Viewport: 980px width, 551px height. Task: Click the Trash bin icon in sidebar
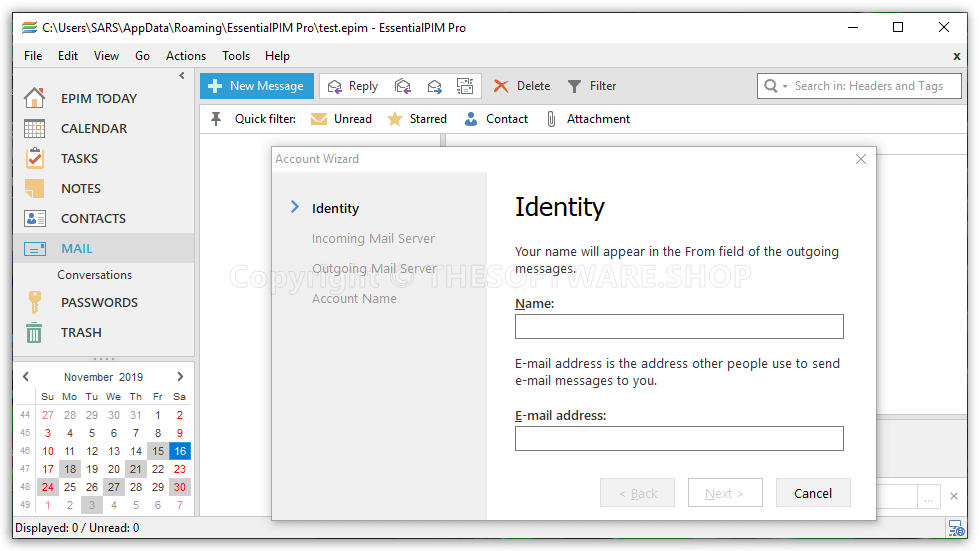(35, 333)
